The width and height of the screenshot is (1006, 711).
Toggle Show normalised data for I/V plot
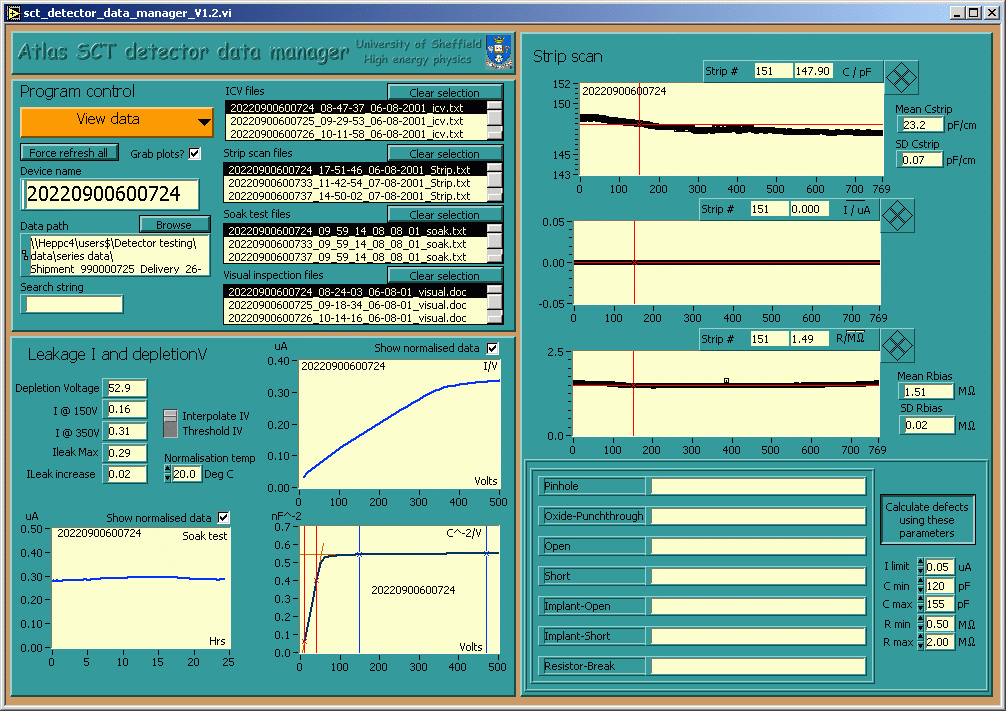[492, 348]
